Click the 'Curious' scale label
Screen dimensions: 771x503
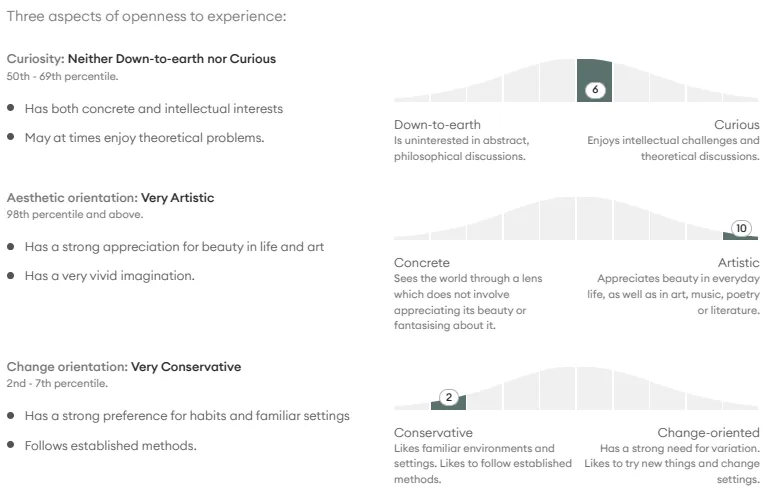click(737, 124)
